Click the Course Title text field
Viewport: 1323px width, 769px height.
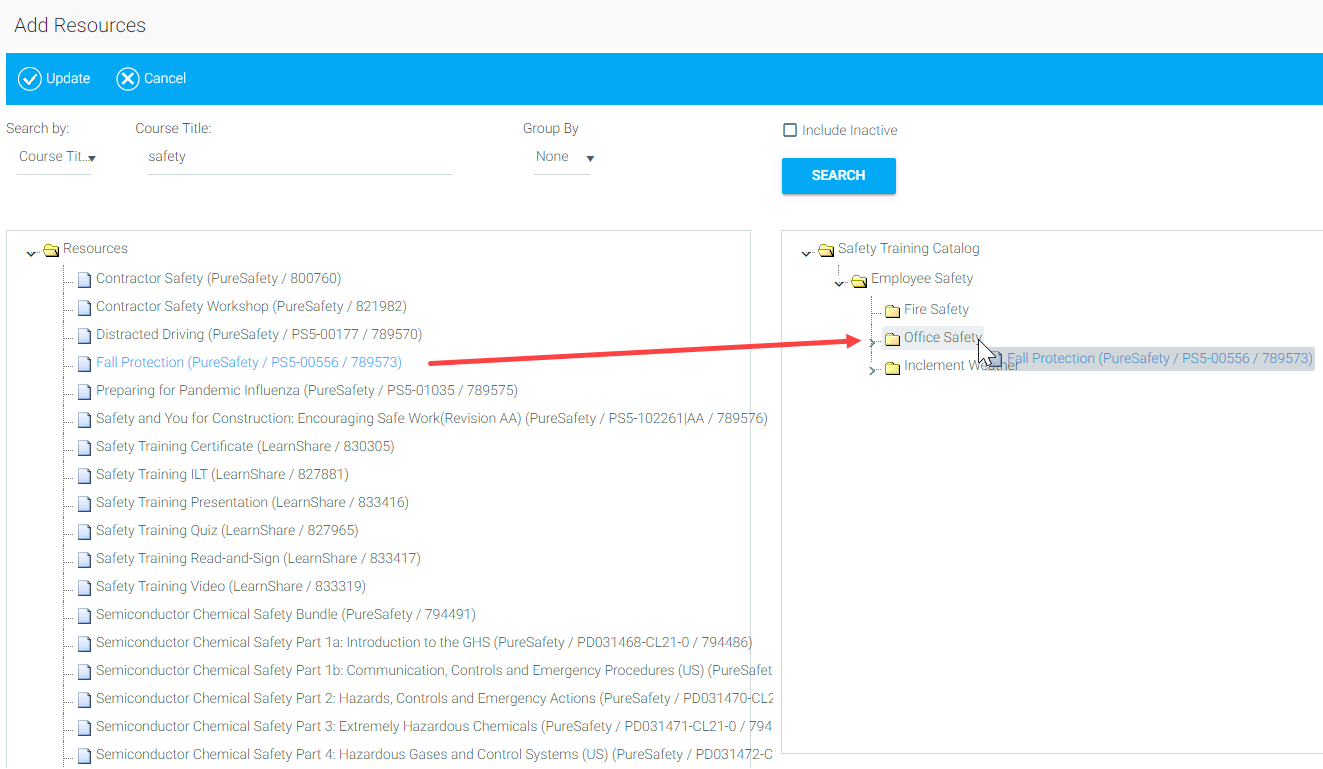(x=299, y=157)
